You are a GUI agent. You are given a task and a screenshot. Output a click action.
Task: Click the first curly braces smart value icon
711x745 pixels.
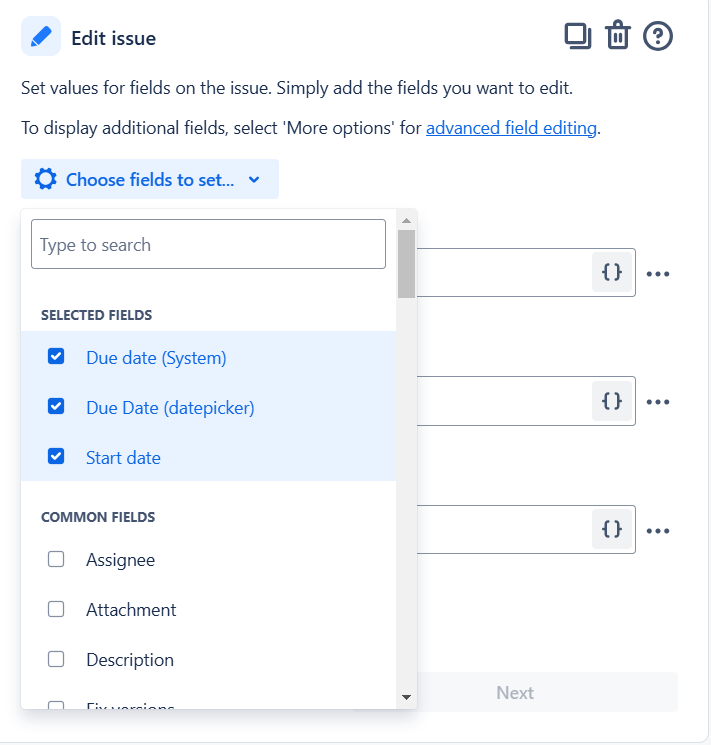tap(612, 272)
